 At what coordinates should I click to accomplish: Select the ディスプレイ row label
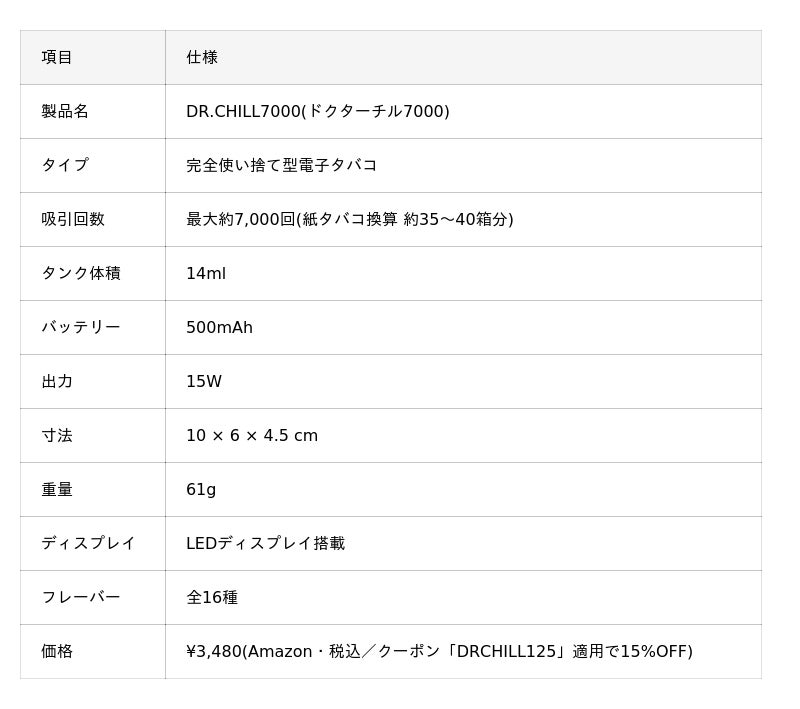[x=88, y=543]
